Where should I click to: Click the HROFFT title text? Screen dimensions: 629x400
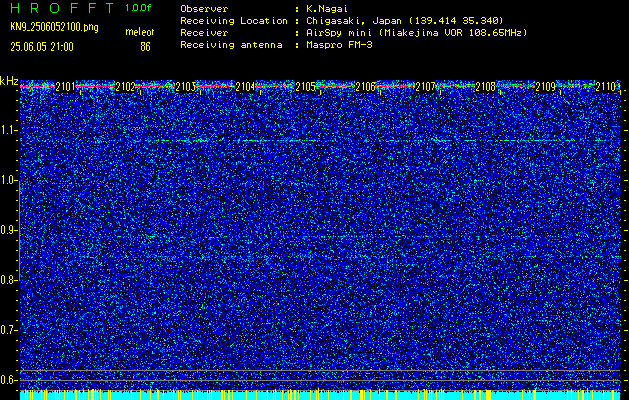pos(62,8)
